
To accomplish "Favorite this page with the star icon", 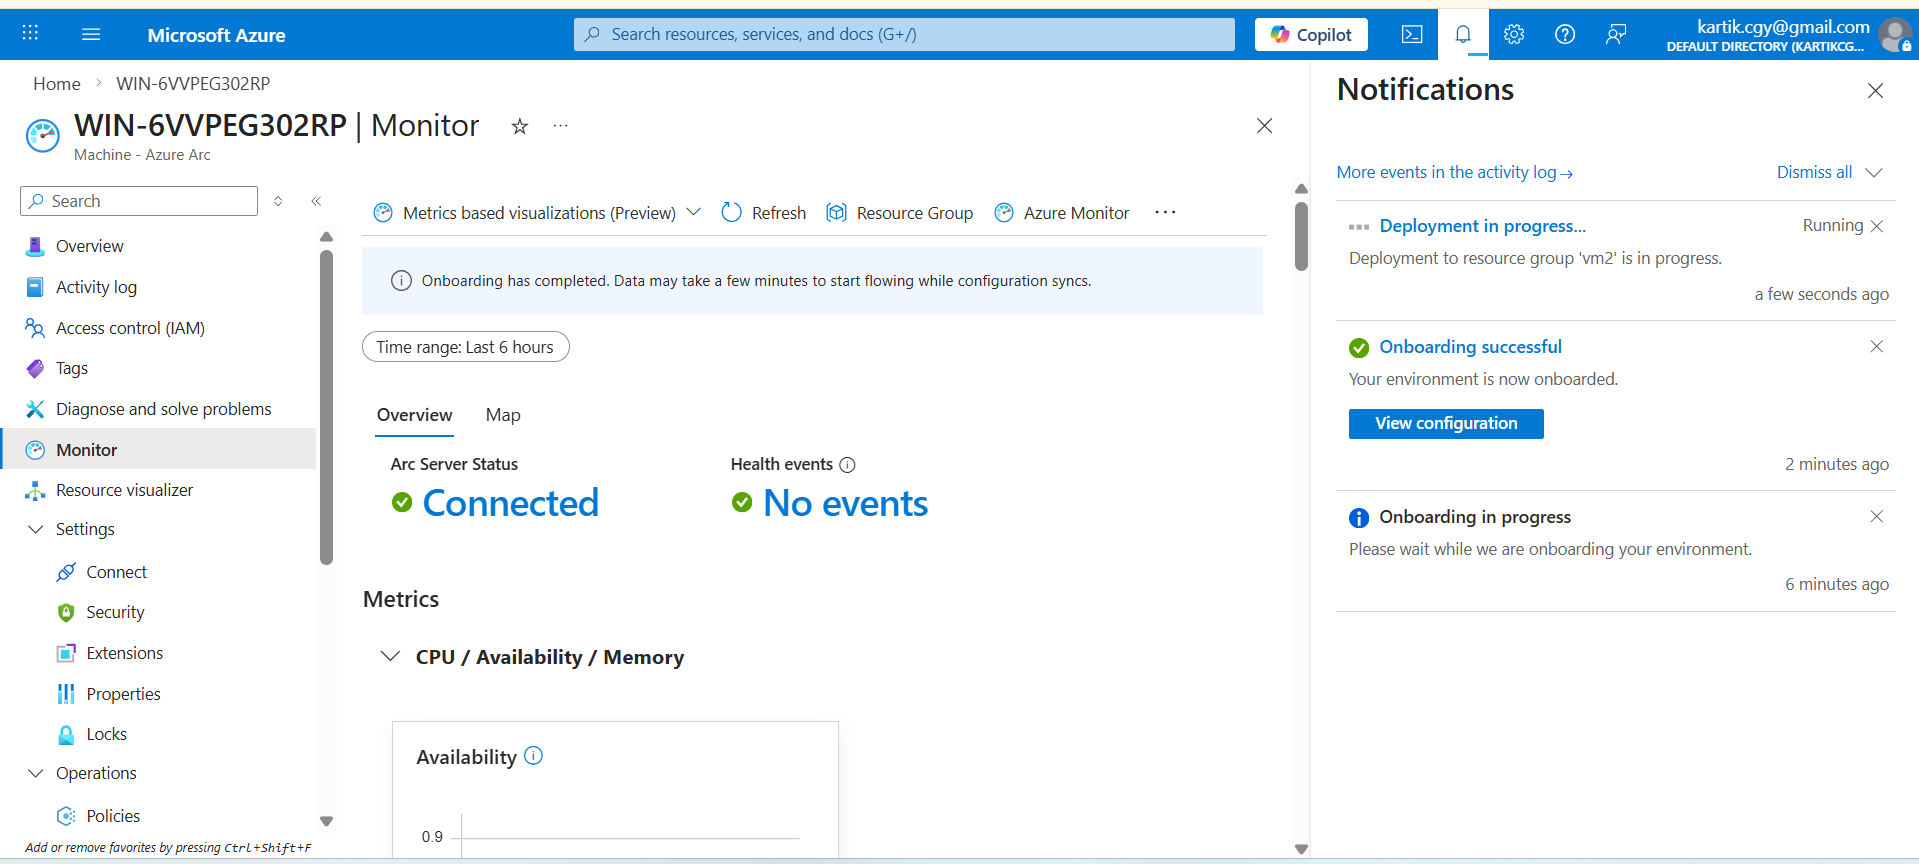I will point(520,126).
